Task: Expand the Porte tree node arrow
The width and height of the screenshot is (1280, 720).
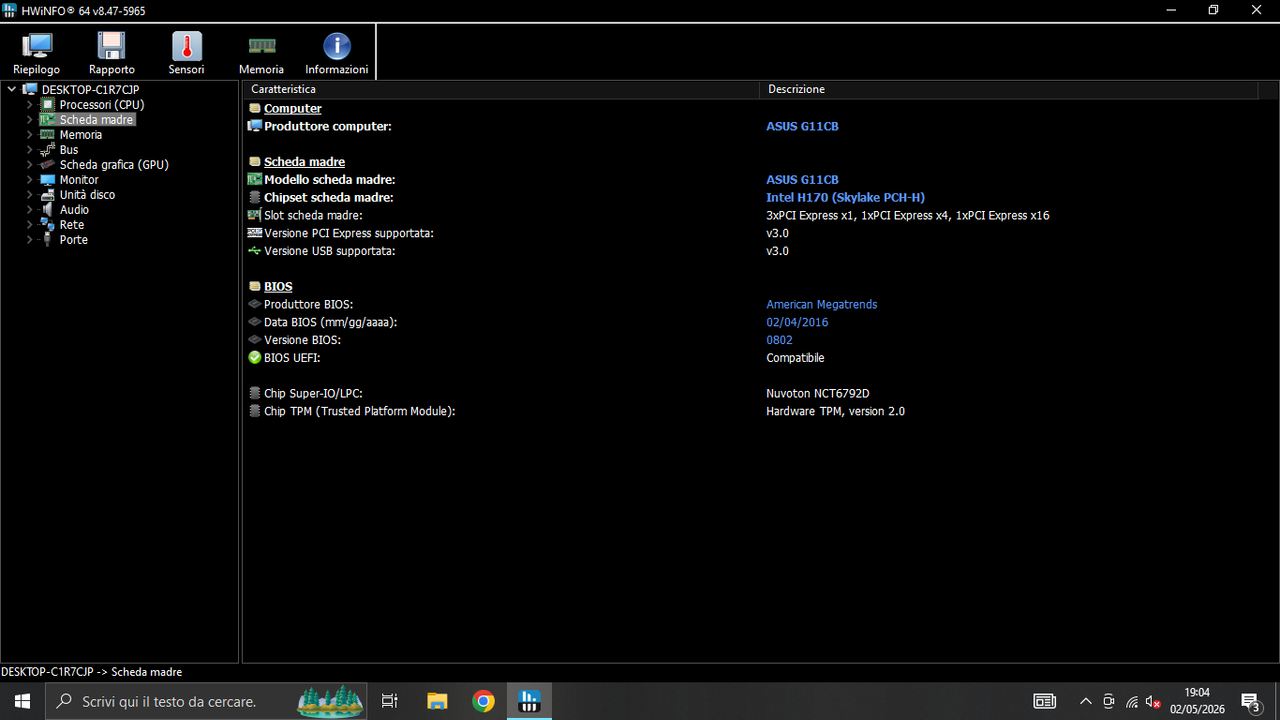Action: pyautogui.click(x=30, y=240)
